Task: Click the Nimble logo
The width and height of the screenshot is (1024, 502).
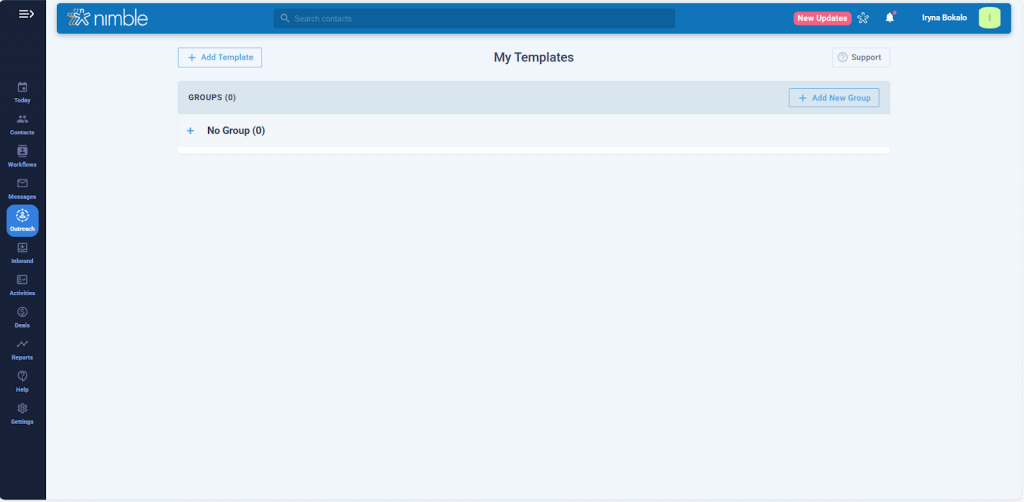Action: pyautogui.click(x=107, y=18)
